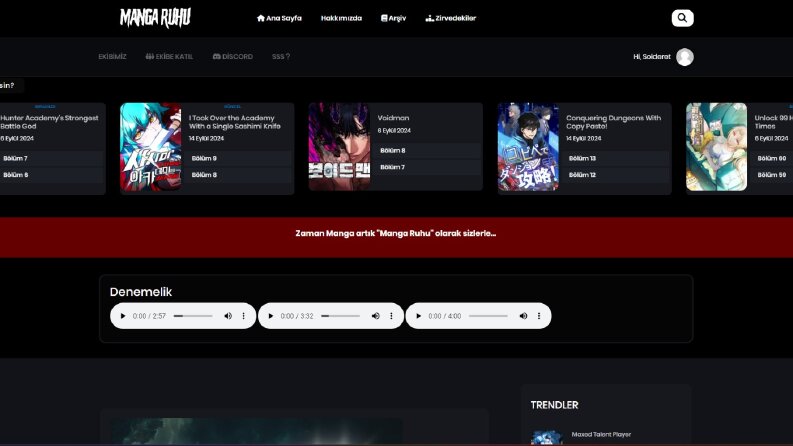Open more options for 3:32 audio
Image resolution: width=793 pixels, height=446 pixels.
(391, 316)
